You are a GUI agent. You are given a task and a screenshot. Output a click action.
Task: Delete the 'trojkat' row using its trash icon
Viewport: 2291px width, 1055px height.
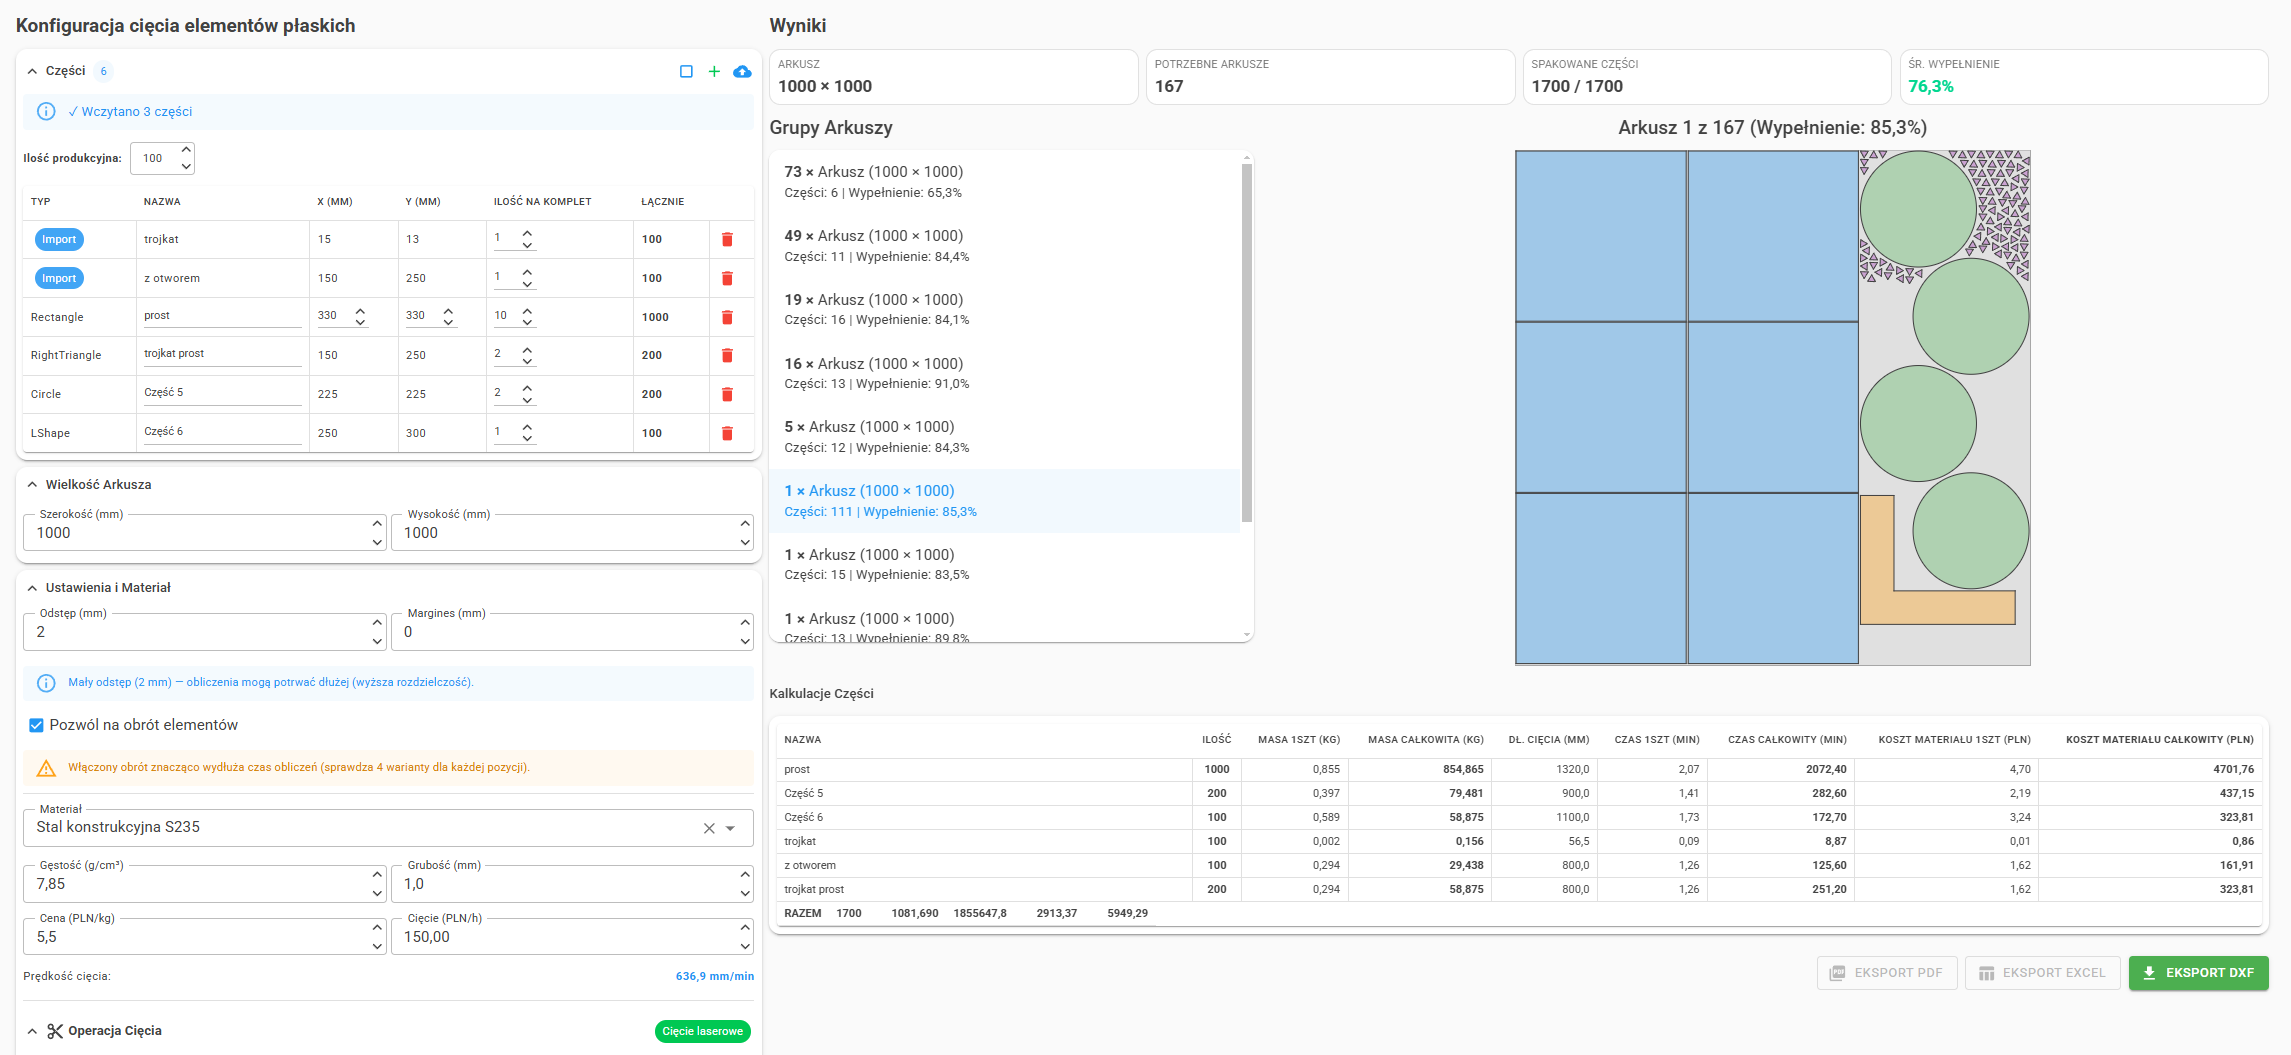(x=727, y=239)
